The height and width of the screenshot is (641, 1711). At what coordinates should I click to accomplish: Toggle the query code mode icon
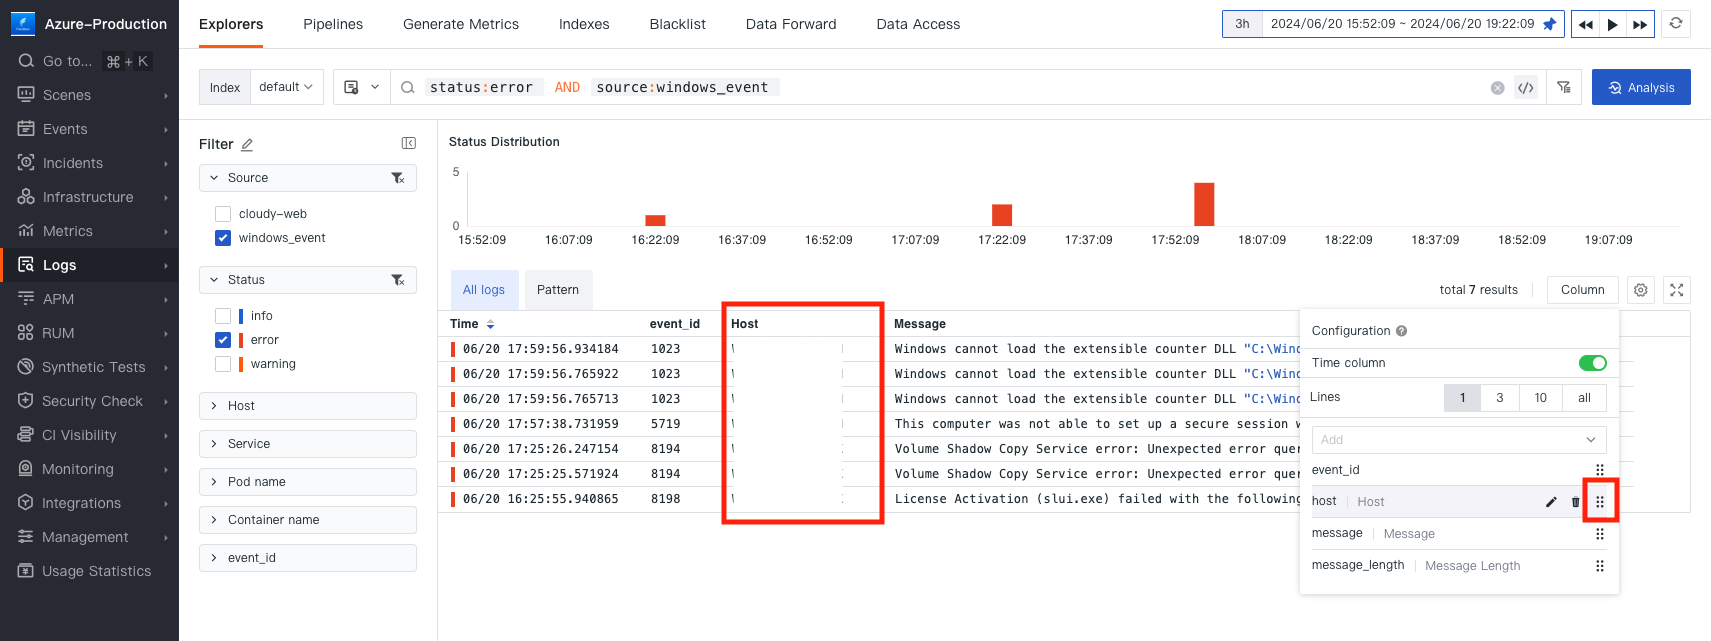(1526, 88)
